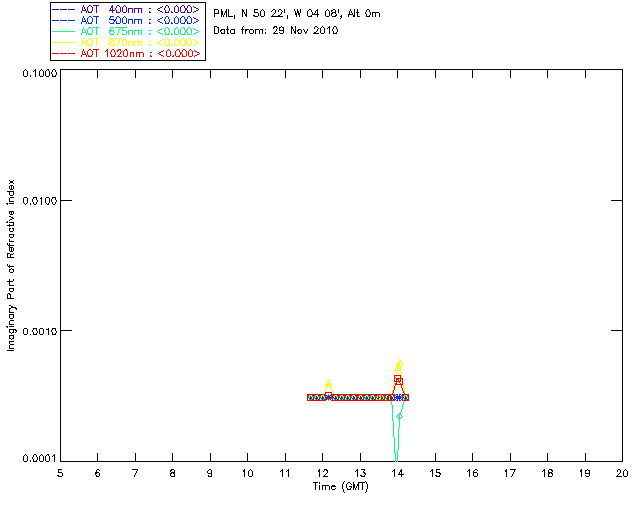Select the 'Data from: 29 Nov 2010' text
Screen dimensions: 640x512
click(x=276, y=31)
